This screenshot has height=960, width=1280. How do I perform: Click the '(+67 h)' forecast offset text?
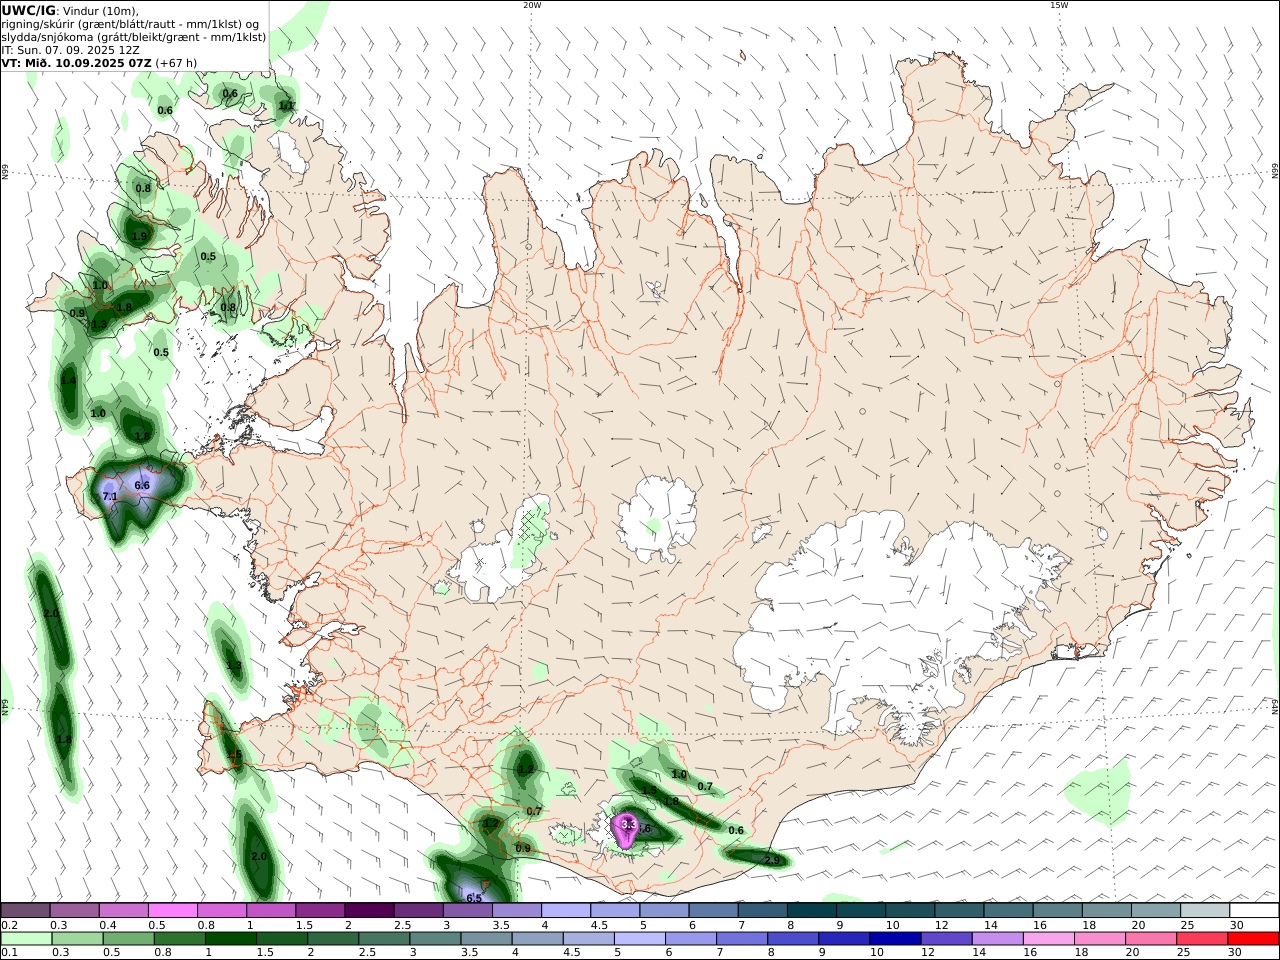pos(176,62)
